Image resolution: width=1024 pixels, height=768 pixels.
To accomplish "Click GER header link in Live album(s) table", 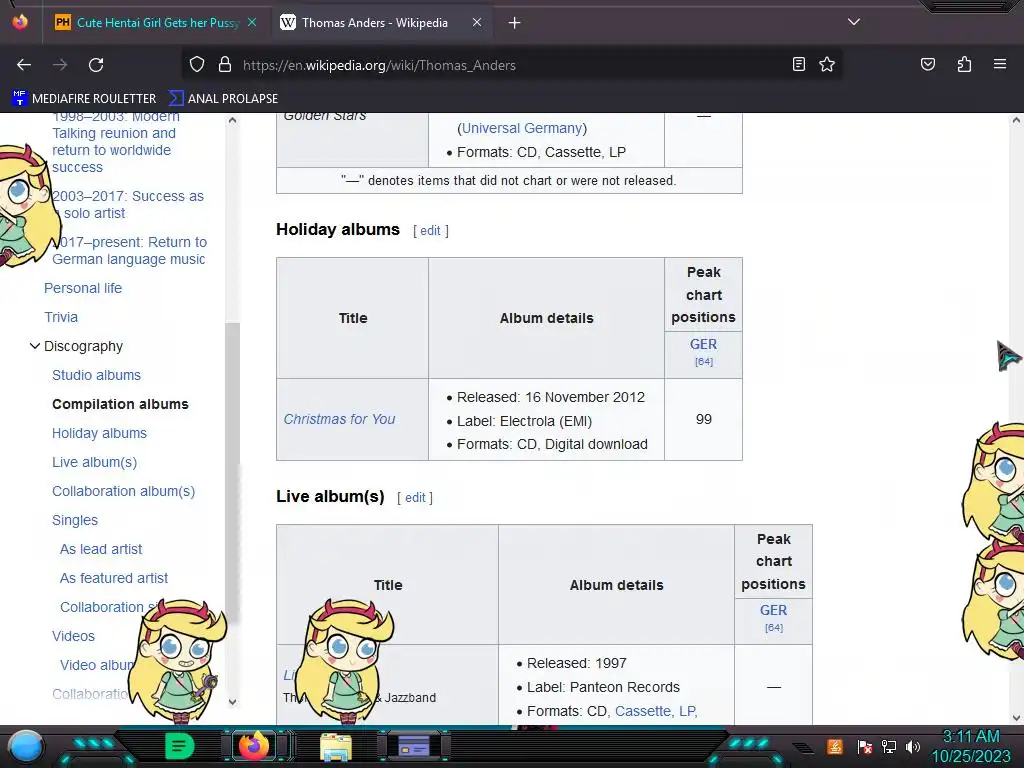I will click(x=773, y=610).
